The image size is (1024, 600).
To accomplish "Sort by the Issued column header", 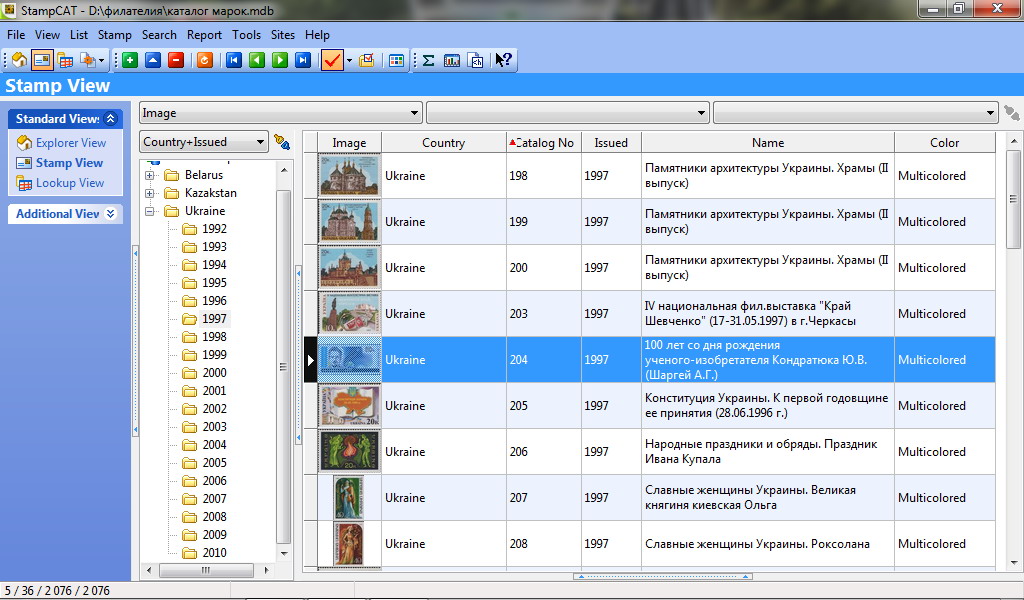I will pyautogui.click(x=611, y=142).
